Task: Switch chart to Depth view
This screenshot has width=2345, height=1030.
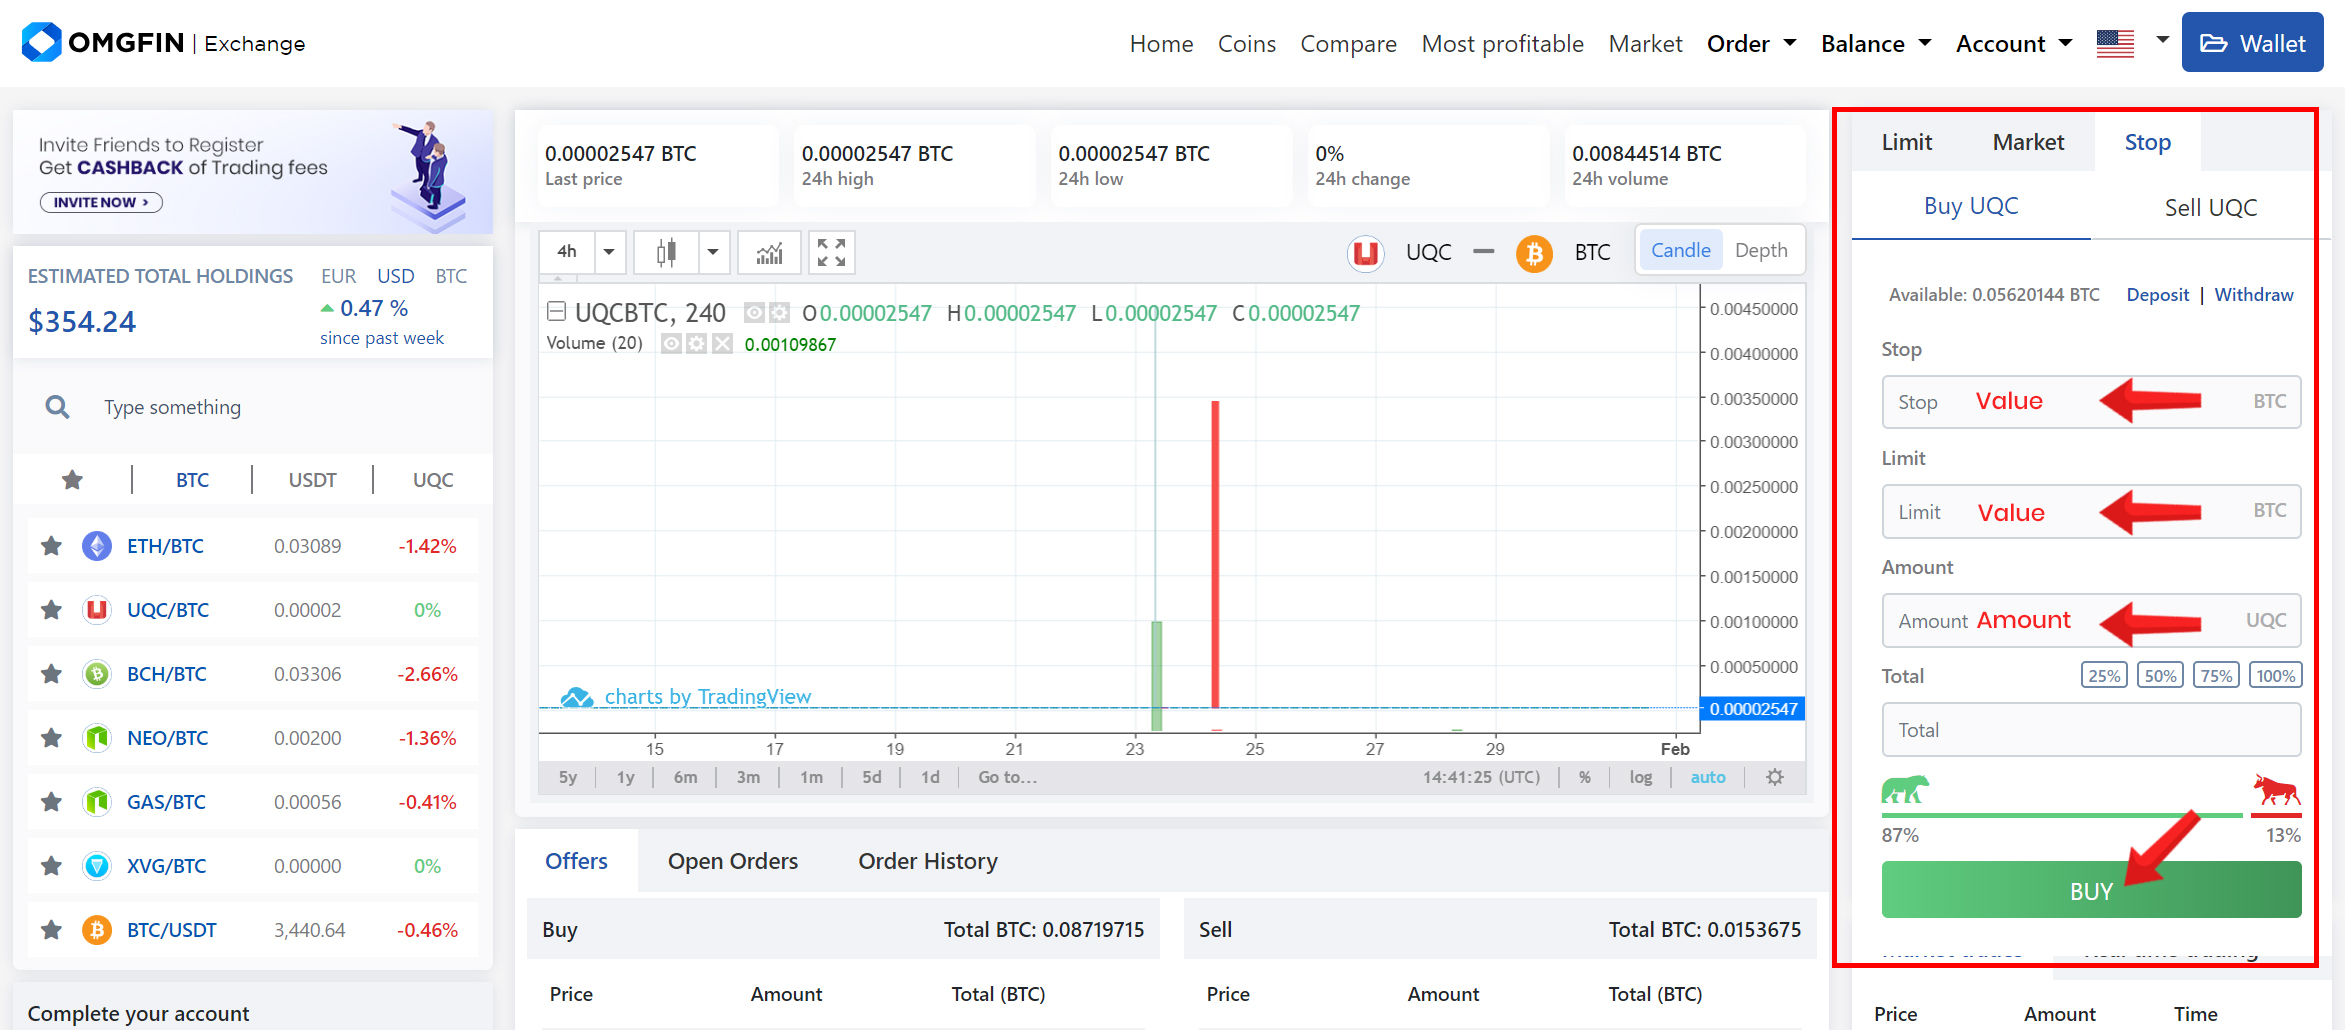Action: (1761, 250)
